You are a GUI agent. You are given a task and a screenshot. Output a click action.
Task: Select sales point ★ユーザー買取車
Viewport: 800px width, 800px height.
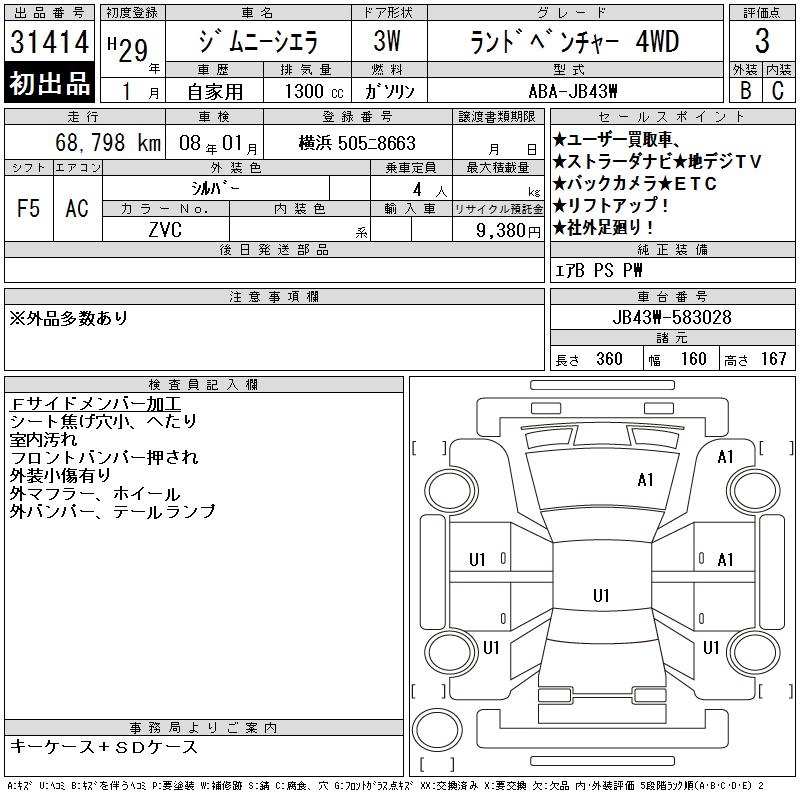point(616,139)
